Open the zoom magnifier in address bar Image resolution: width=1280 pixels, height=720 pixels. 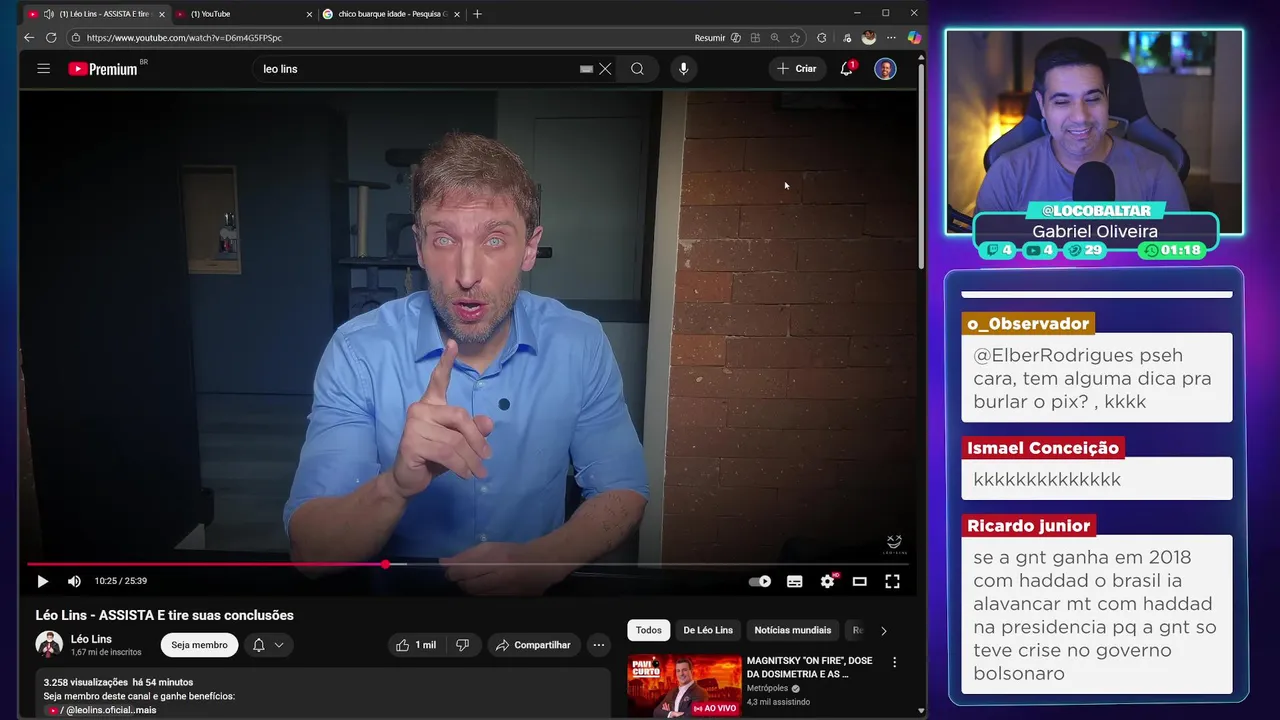click(x=775, y=38)
